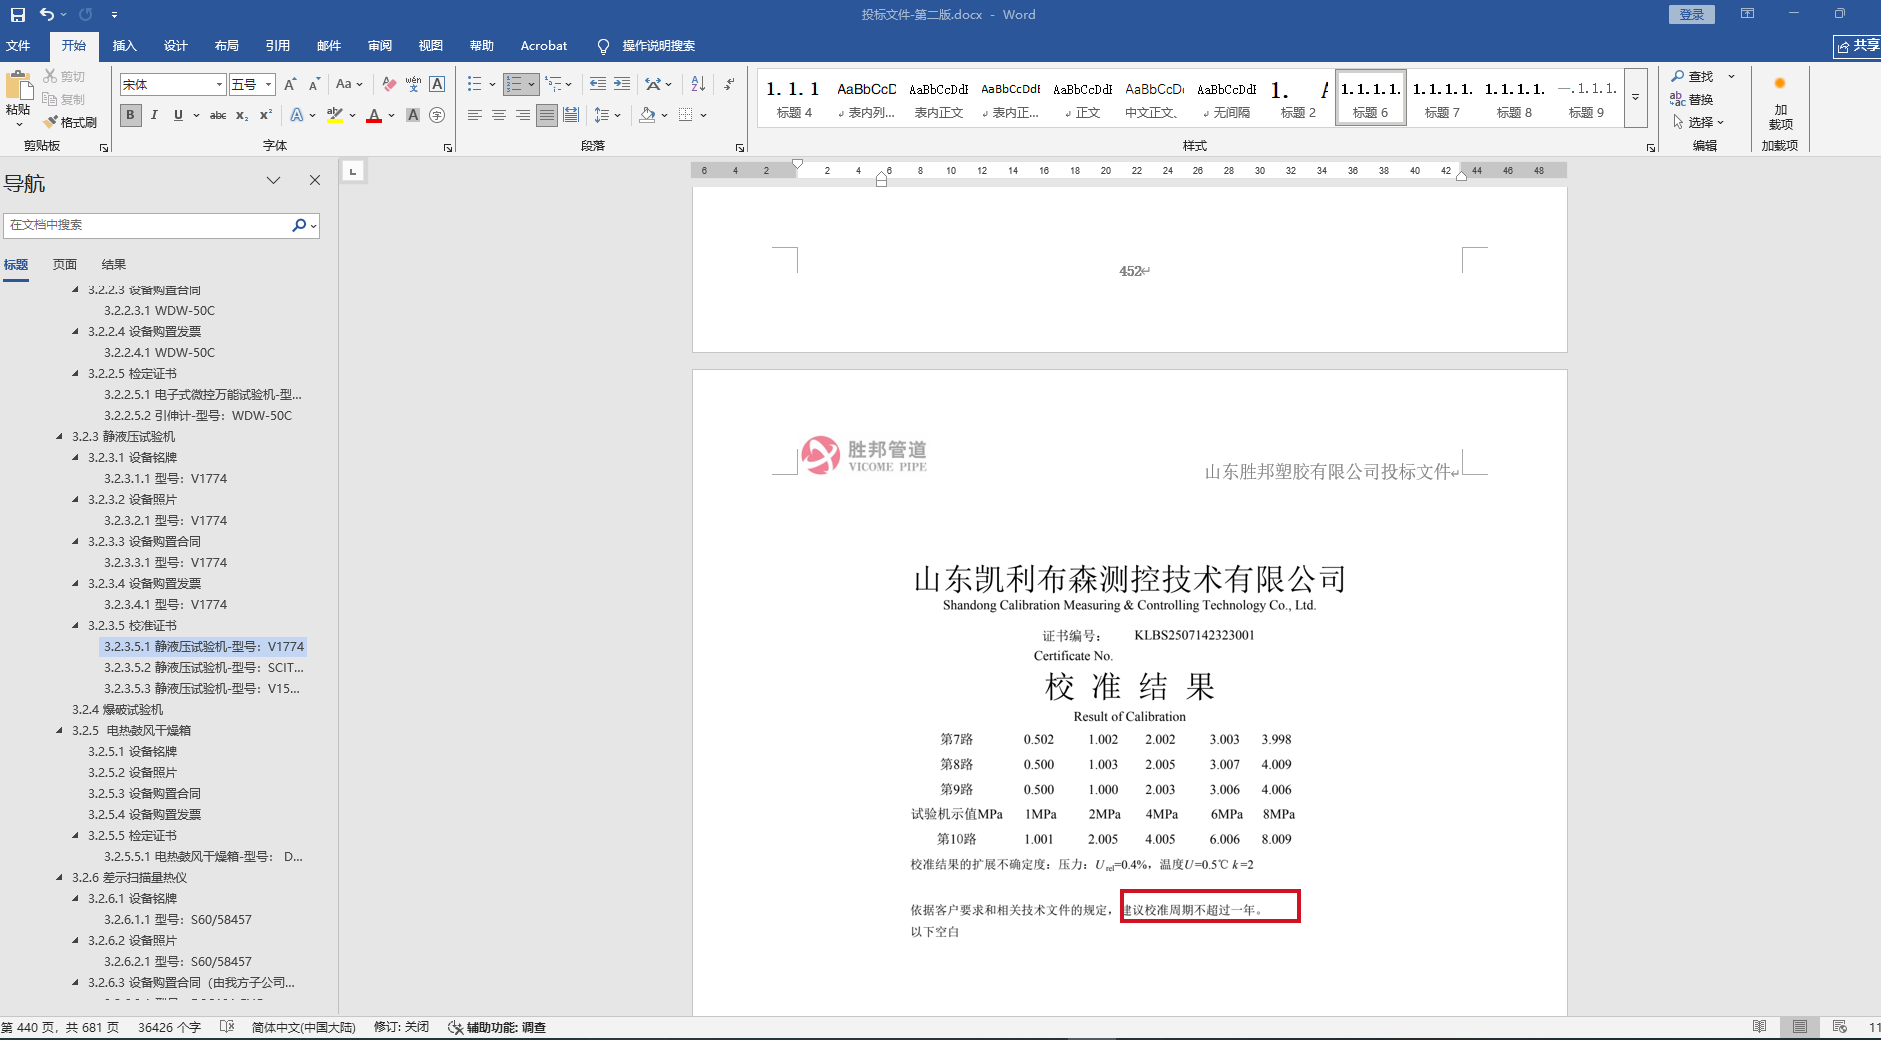Open the 选择 (Select) editing menu
This screenshot has width=1881, height=1040.
pos(1699,123)
